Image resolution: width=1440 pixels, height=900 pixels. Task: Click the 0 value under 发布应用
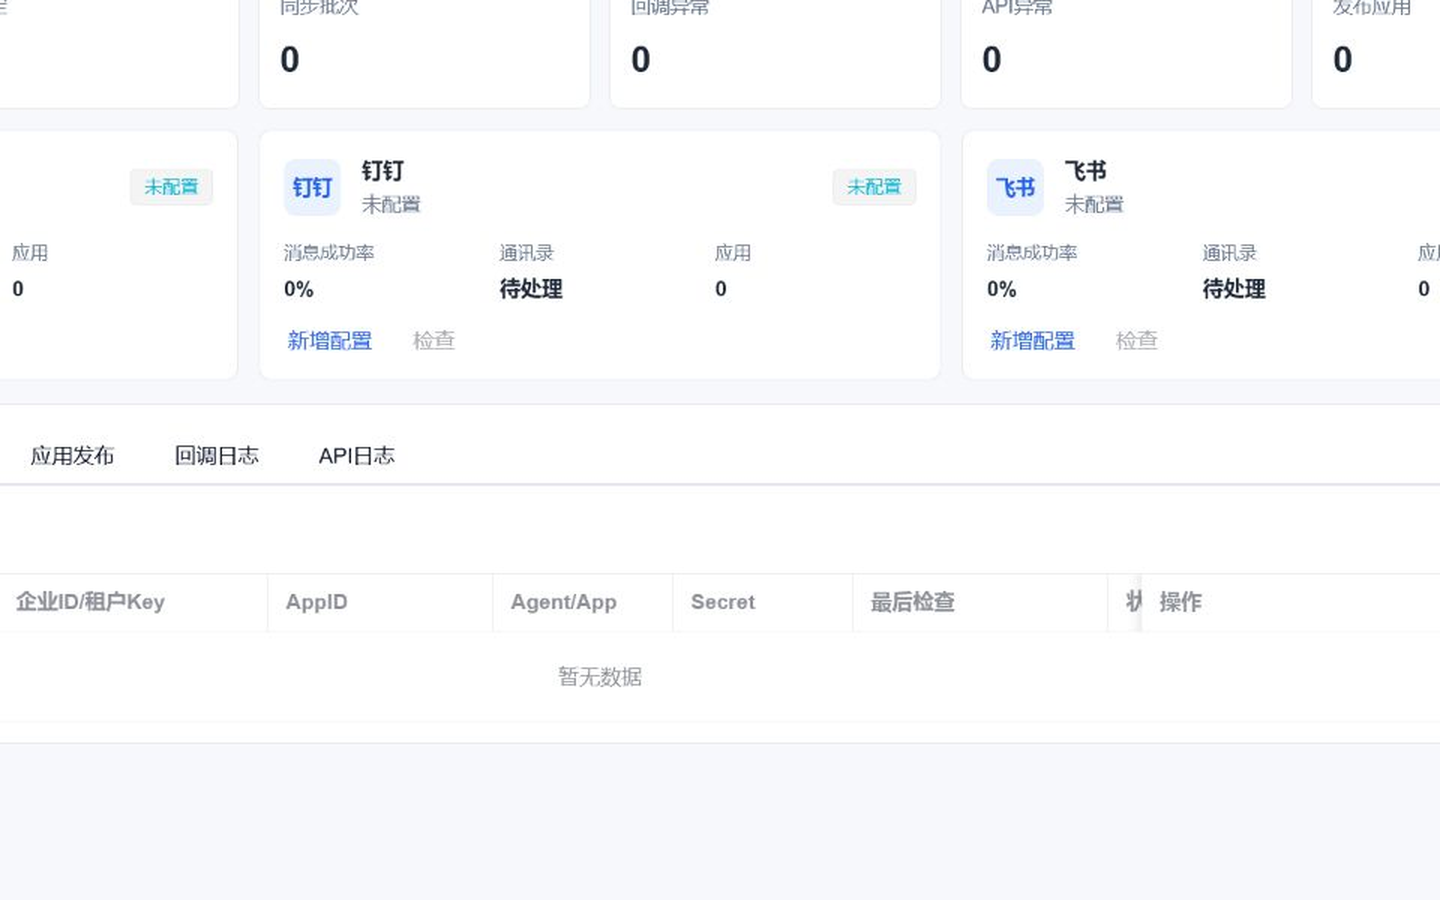(x=1343, y=60)
